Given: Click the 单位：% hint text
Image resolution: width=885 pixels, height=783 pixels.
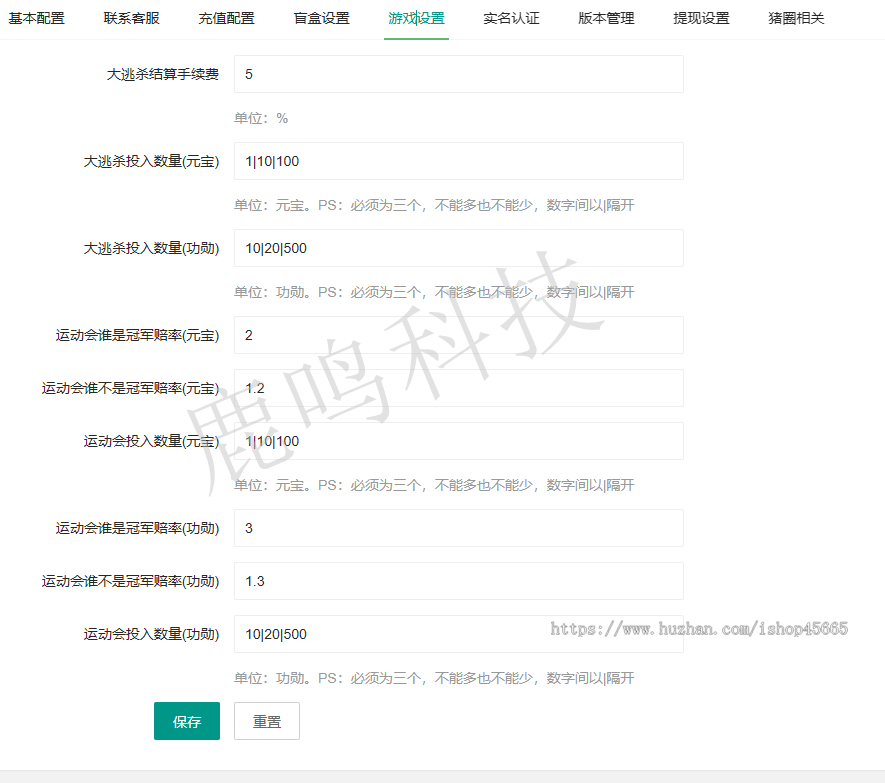Looking at the screenshot, I should (x=261, y=118).
